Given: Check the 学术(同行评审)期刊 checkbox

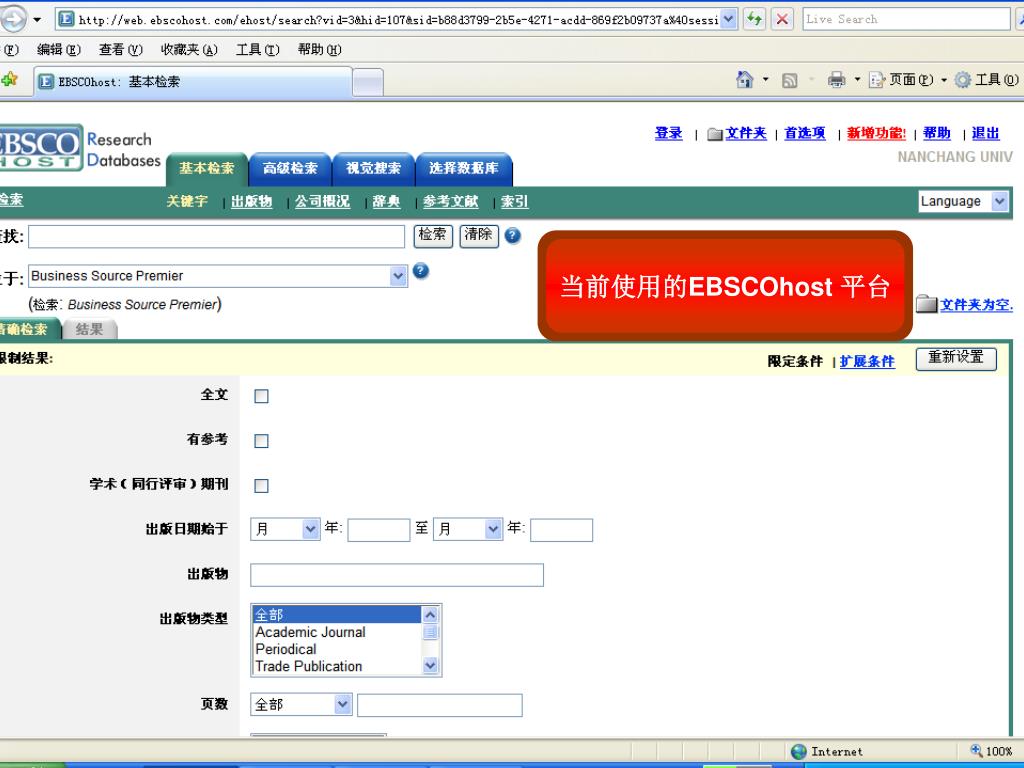Looking at the screenshot, I should point(261,485).
